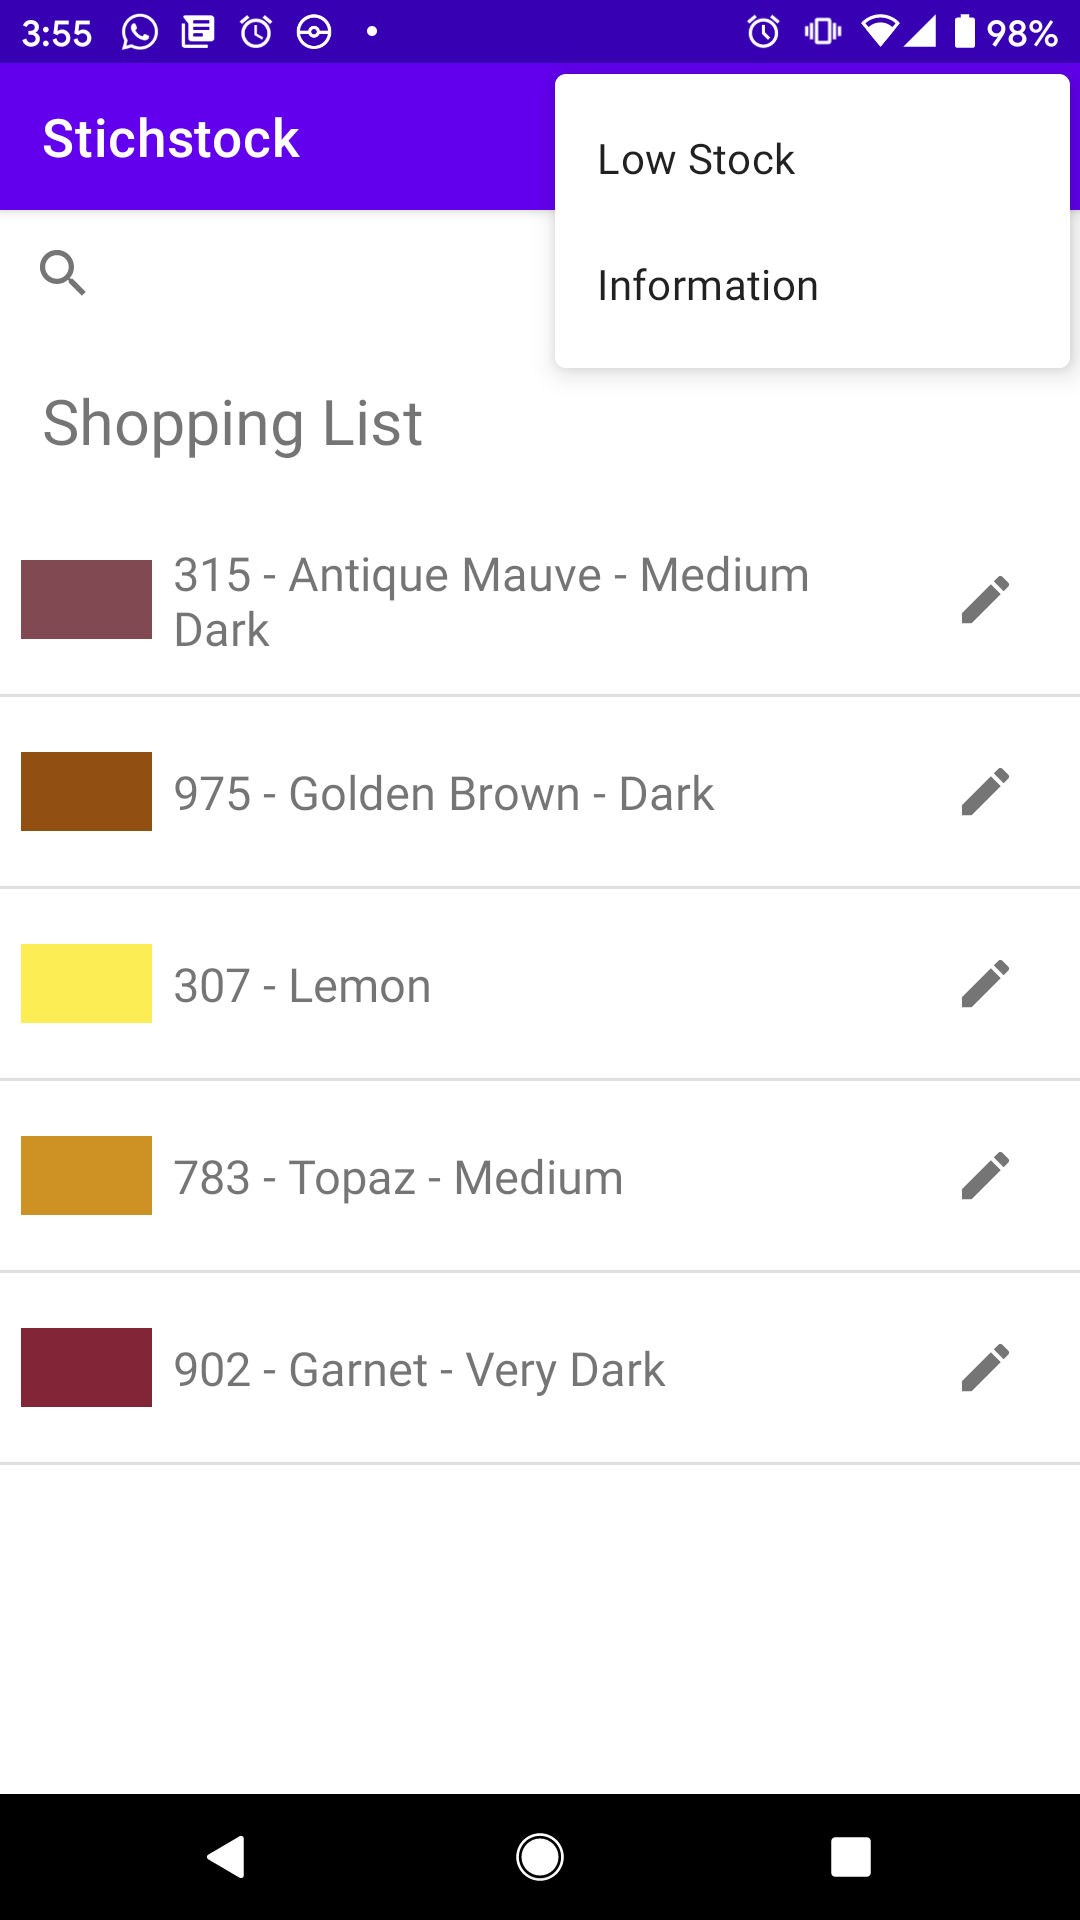Tap the yellow Lemon color swatch

pyautogui.click(x=86, y=984)
